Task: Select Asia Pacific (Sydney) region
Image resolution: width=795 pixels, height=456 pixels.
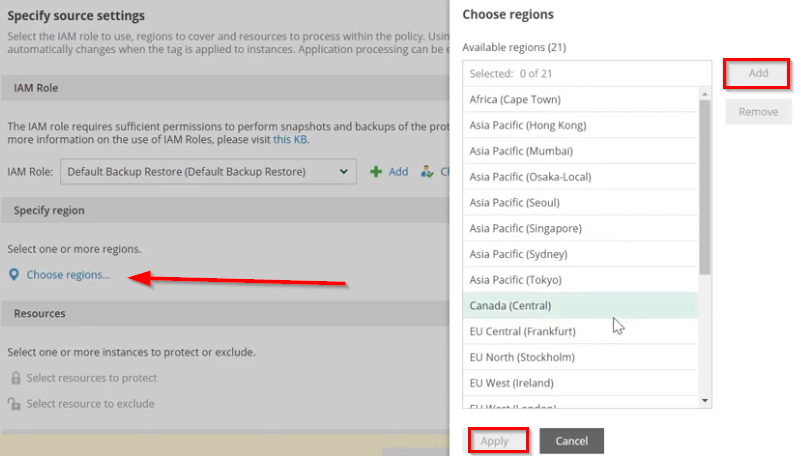Action: [x=580, y=254]
